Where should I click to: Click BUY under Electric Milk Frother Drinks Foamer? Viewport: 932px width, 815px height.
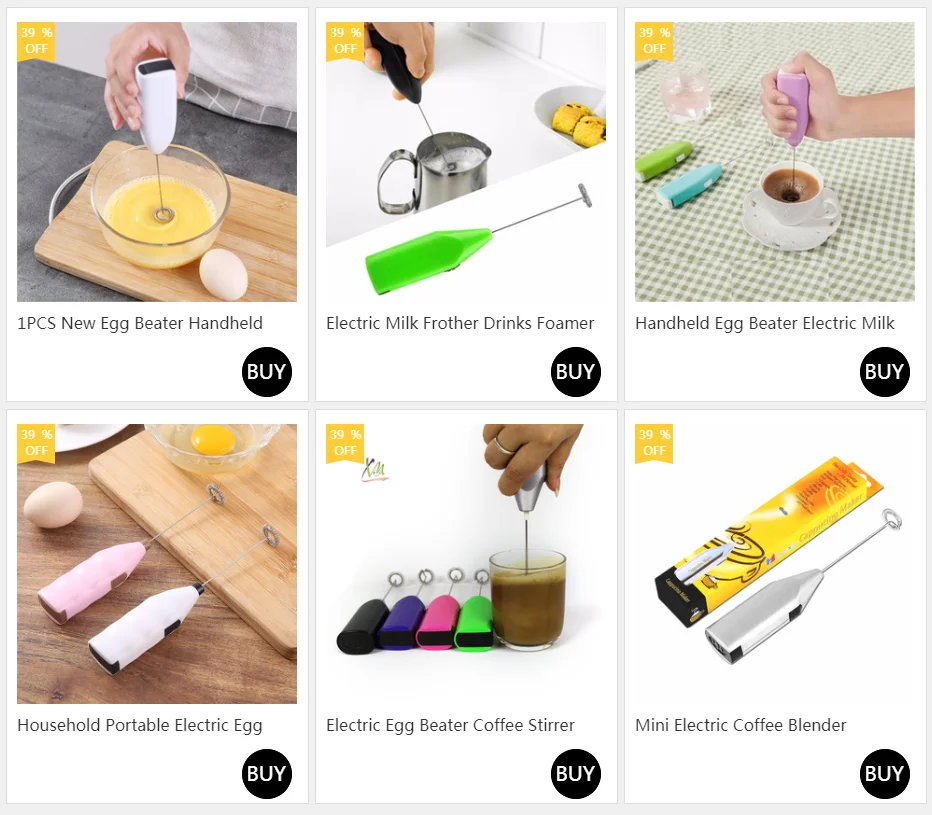click(x=575, y=372)
